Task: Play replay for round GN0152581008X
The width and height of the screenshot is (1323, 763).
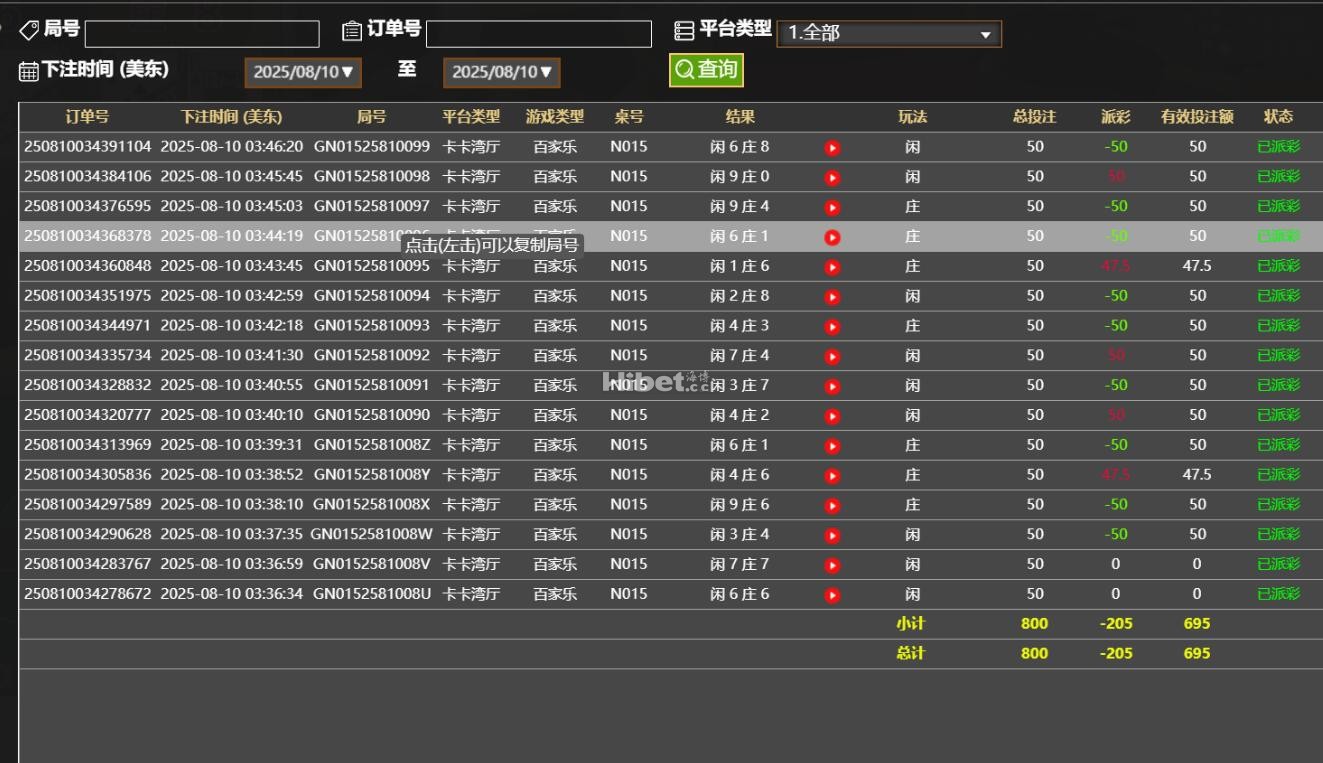Action: (832, 506)
